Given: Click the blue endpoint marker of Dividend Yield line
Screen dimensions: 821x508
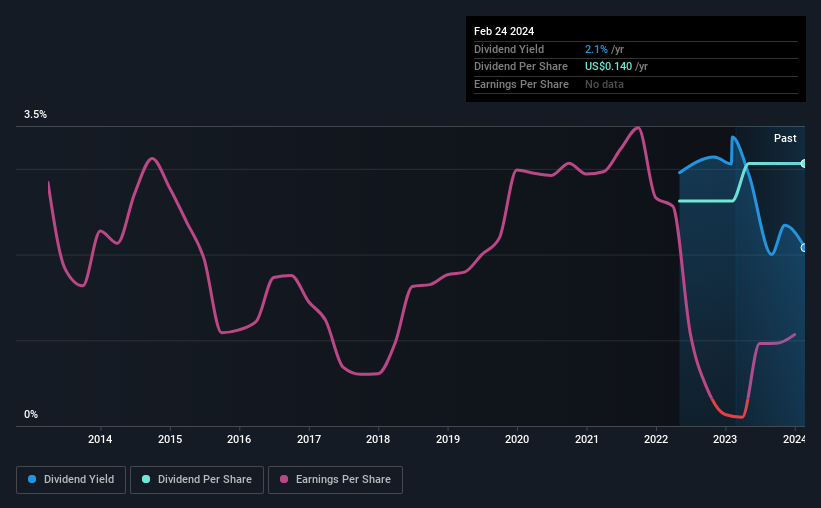Looking at the screenshot, I should pos(803,248).
